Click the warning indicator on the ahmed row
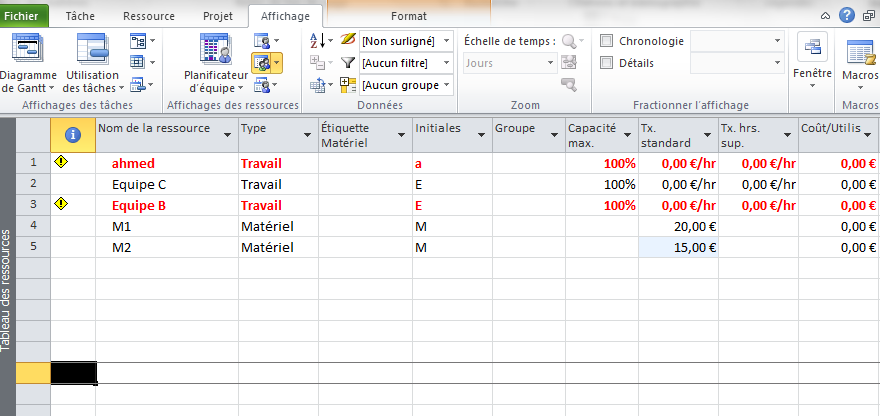This screenshot has width=880, height=416. tap(61, 163)
